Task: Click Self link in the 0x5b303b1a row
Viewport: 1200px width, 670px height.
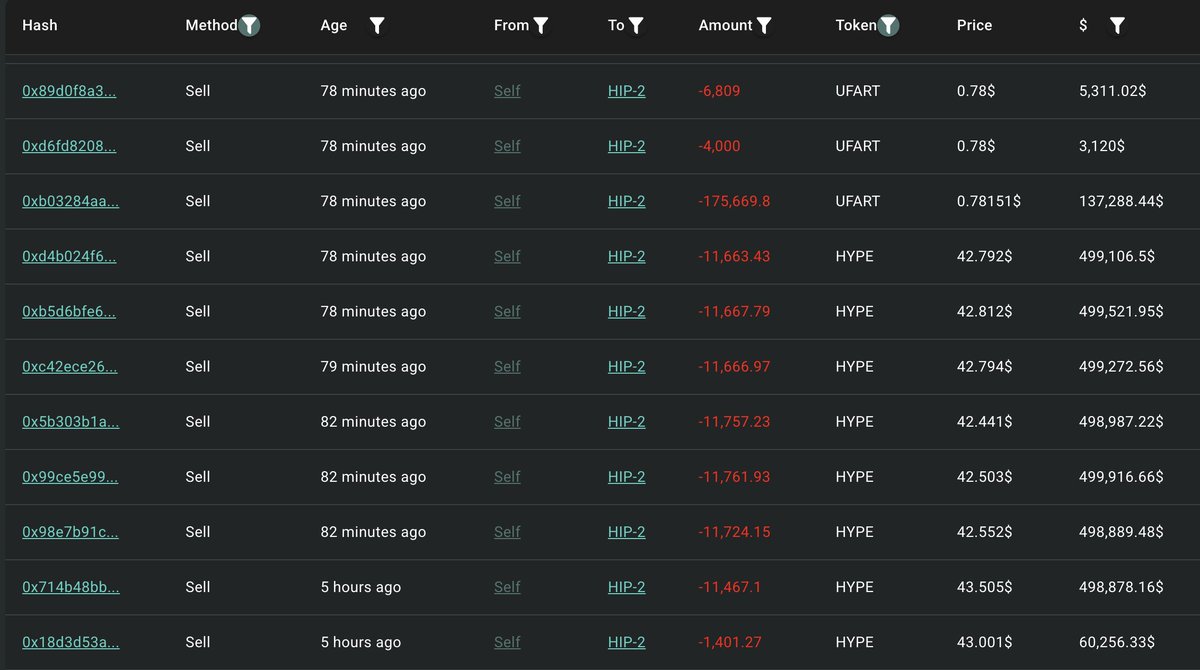Action: click(x=507, y=422)
